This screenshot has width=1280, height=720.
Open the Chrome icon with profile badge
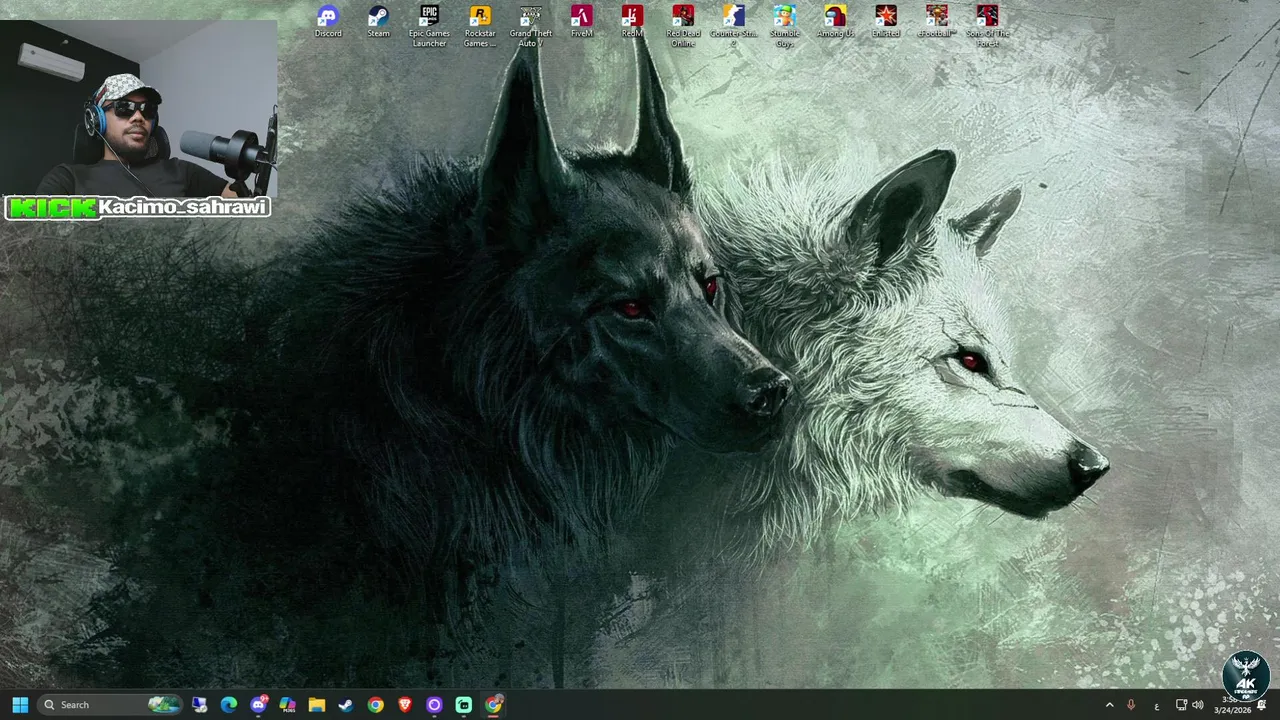coord(494,705)
